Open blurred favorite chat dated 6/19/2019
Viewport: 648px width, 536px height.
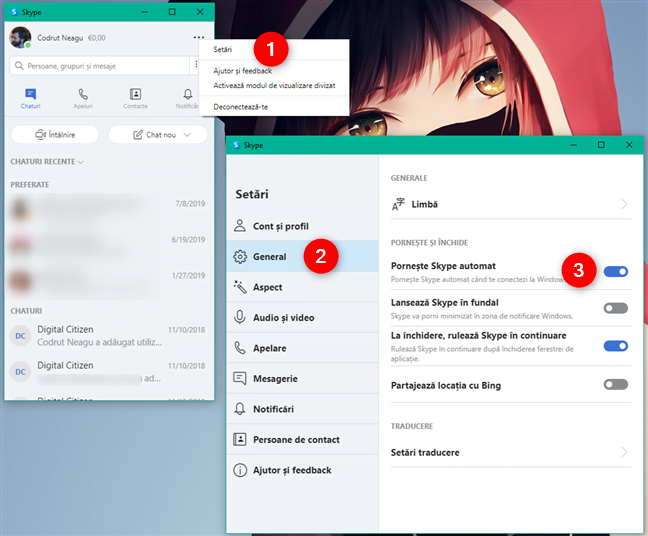[x=108, y=245]
